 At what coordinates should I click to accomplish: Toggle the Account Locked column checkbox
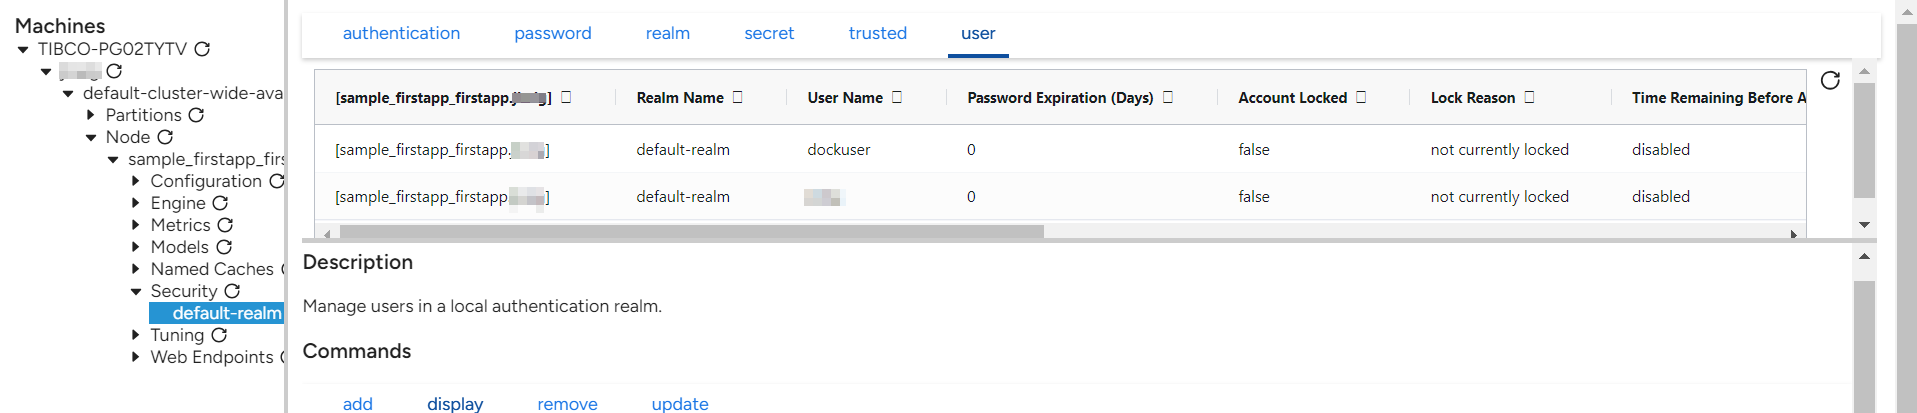[1361, 97]
